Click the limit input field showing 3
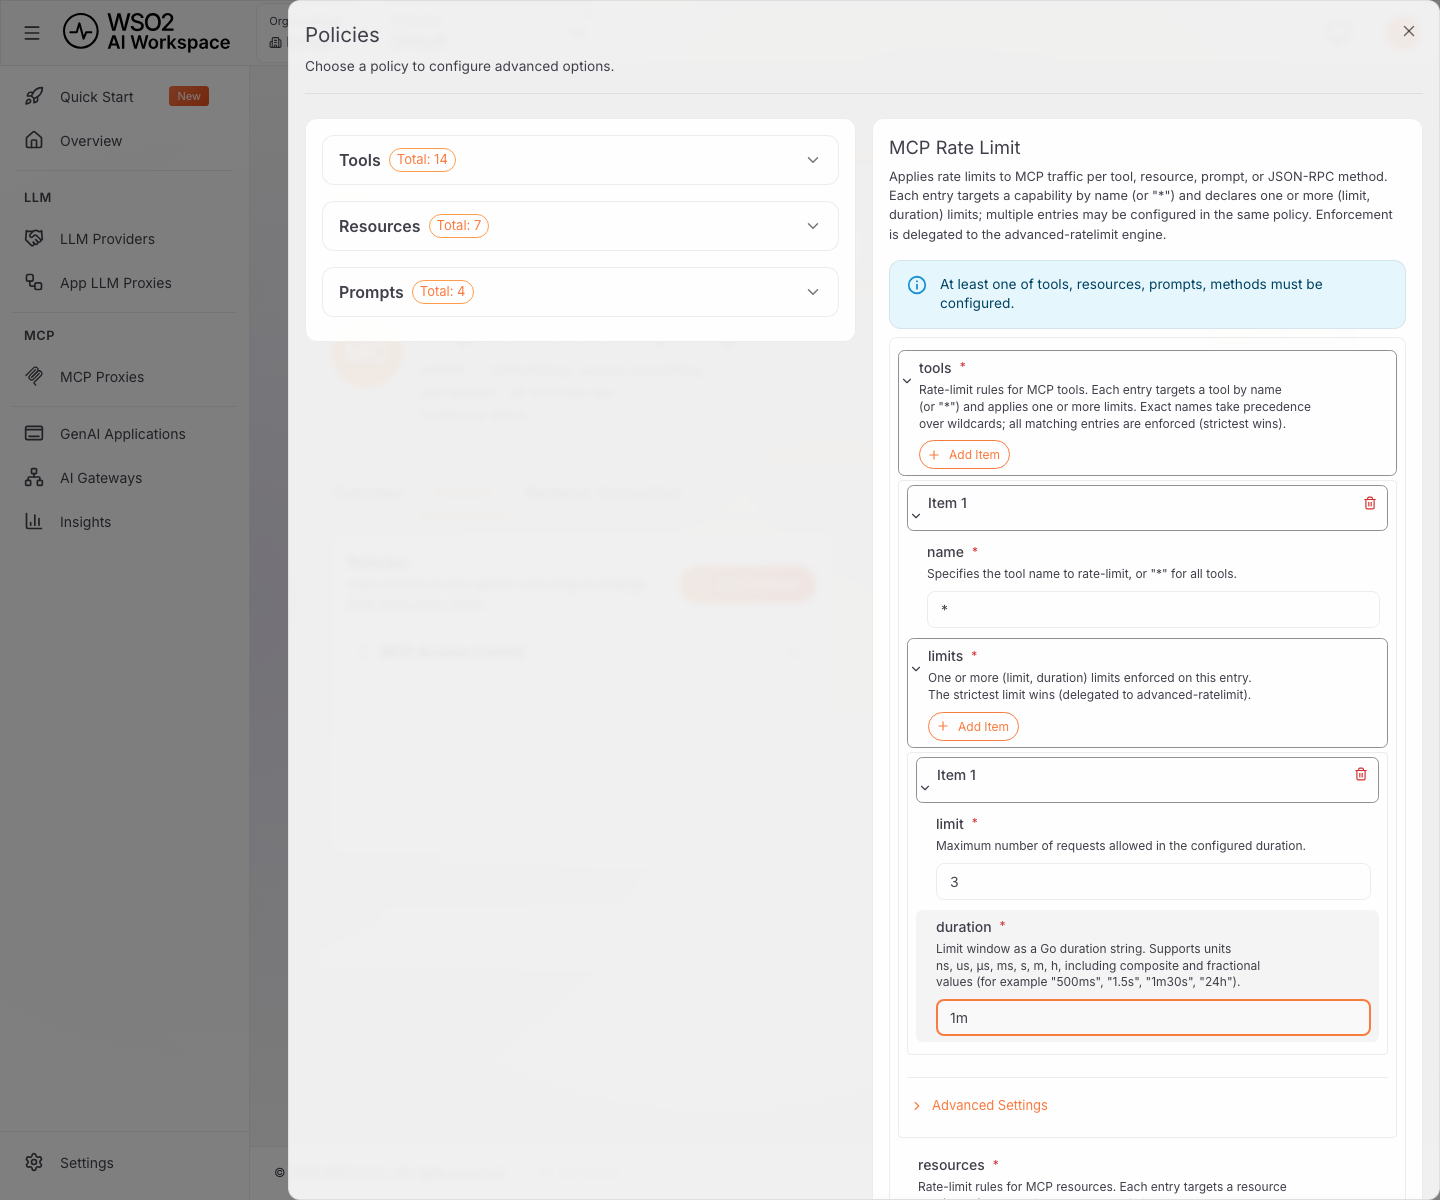The image size is (1440, 1200). tap(1153, 881)
